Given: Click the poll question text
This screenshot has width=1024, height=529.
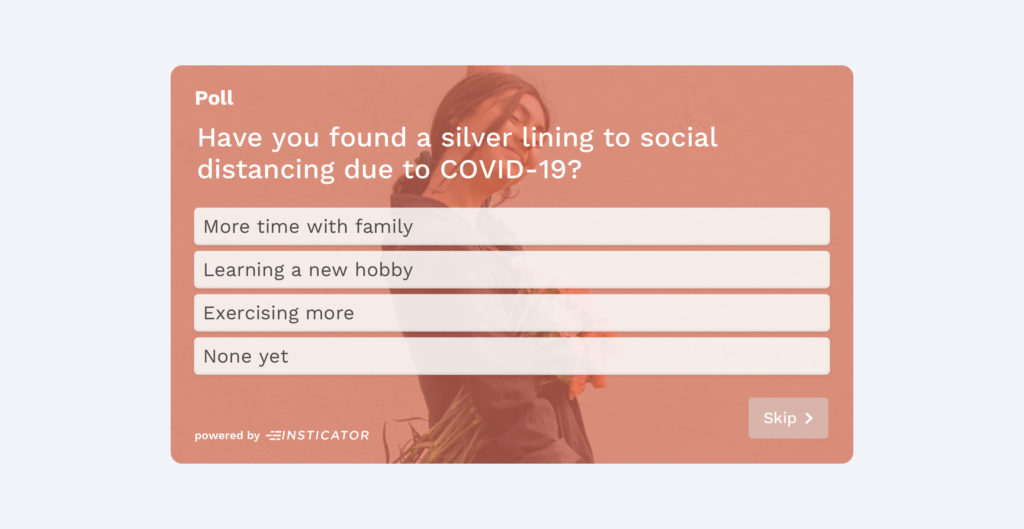Looking at the screenshot, I should click(457, 153).
